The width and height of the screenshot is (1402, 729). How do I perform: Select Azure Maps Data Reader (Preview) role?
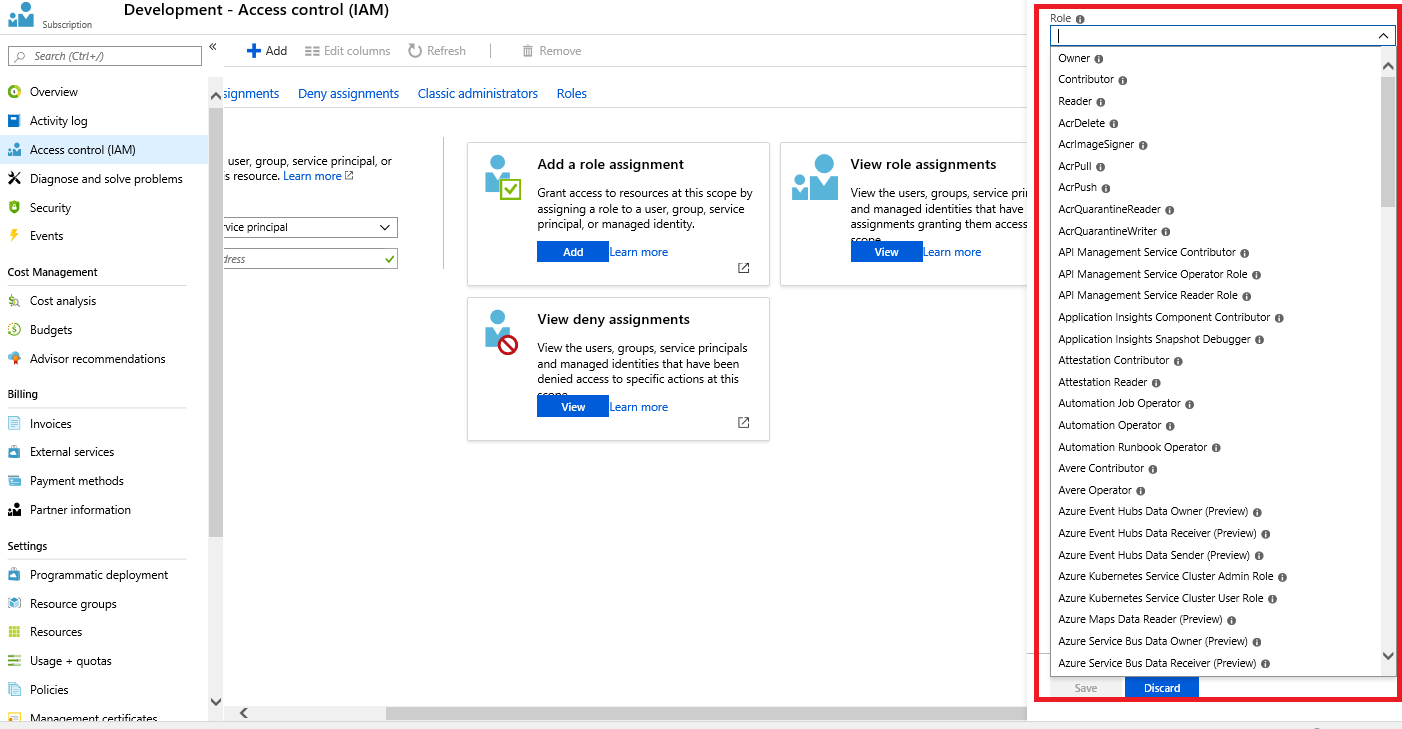(1140, 620)
